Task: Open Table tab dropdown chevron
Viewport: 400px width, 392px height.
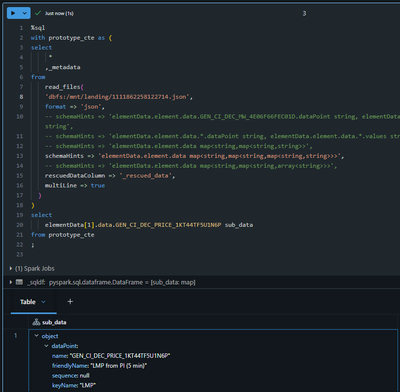Action: tap(43, 302)
